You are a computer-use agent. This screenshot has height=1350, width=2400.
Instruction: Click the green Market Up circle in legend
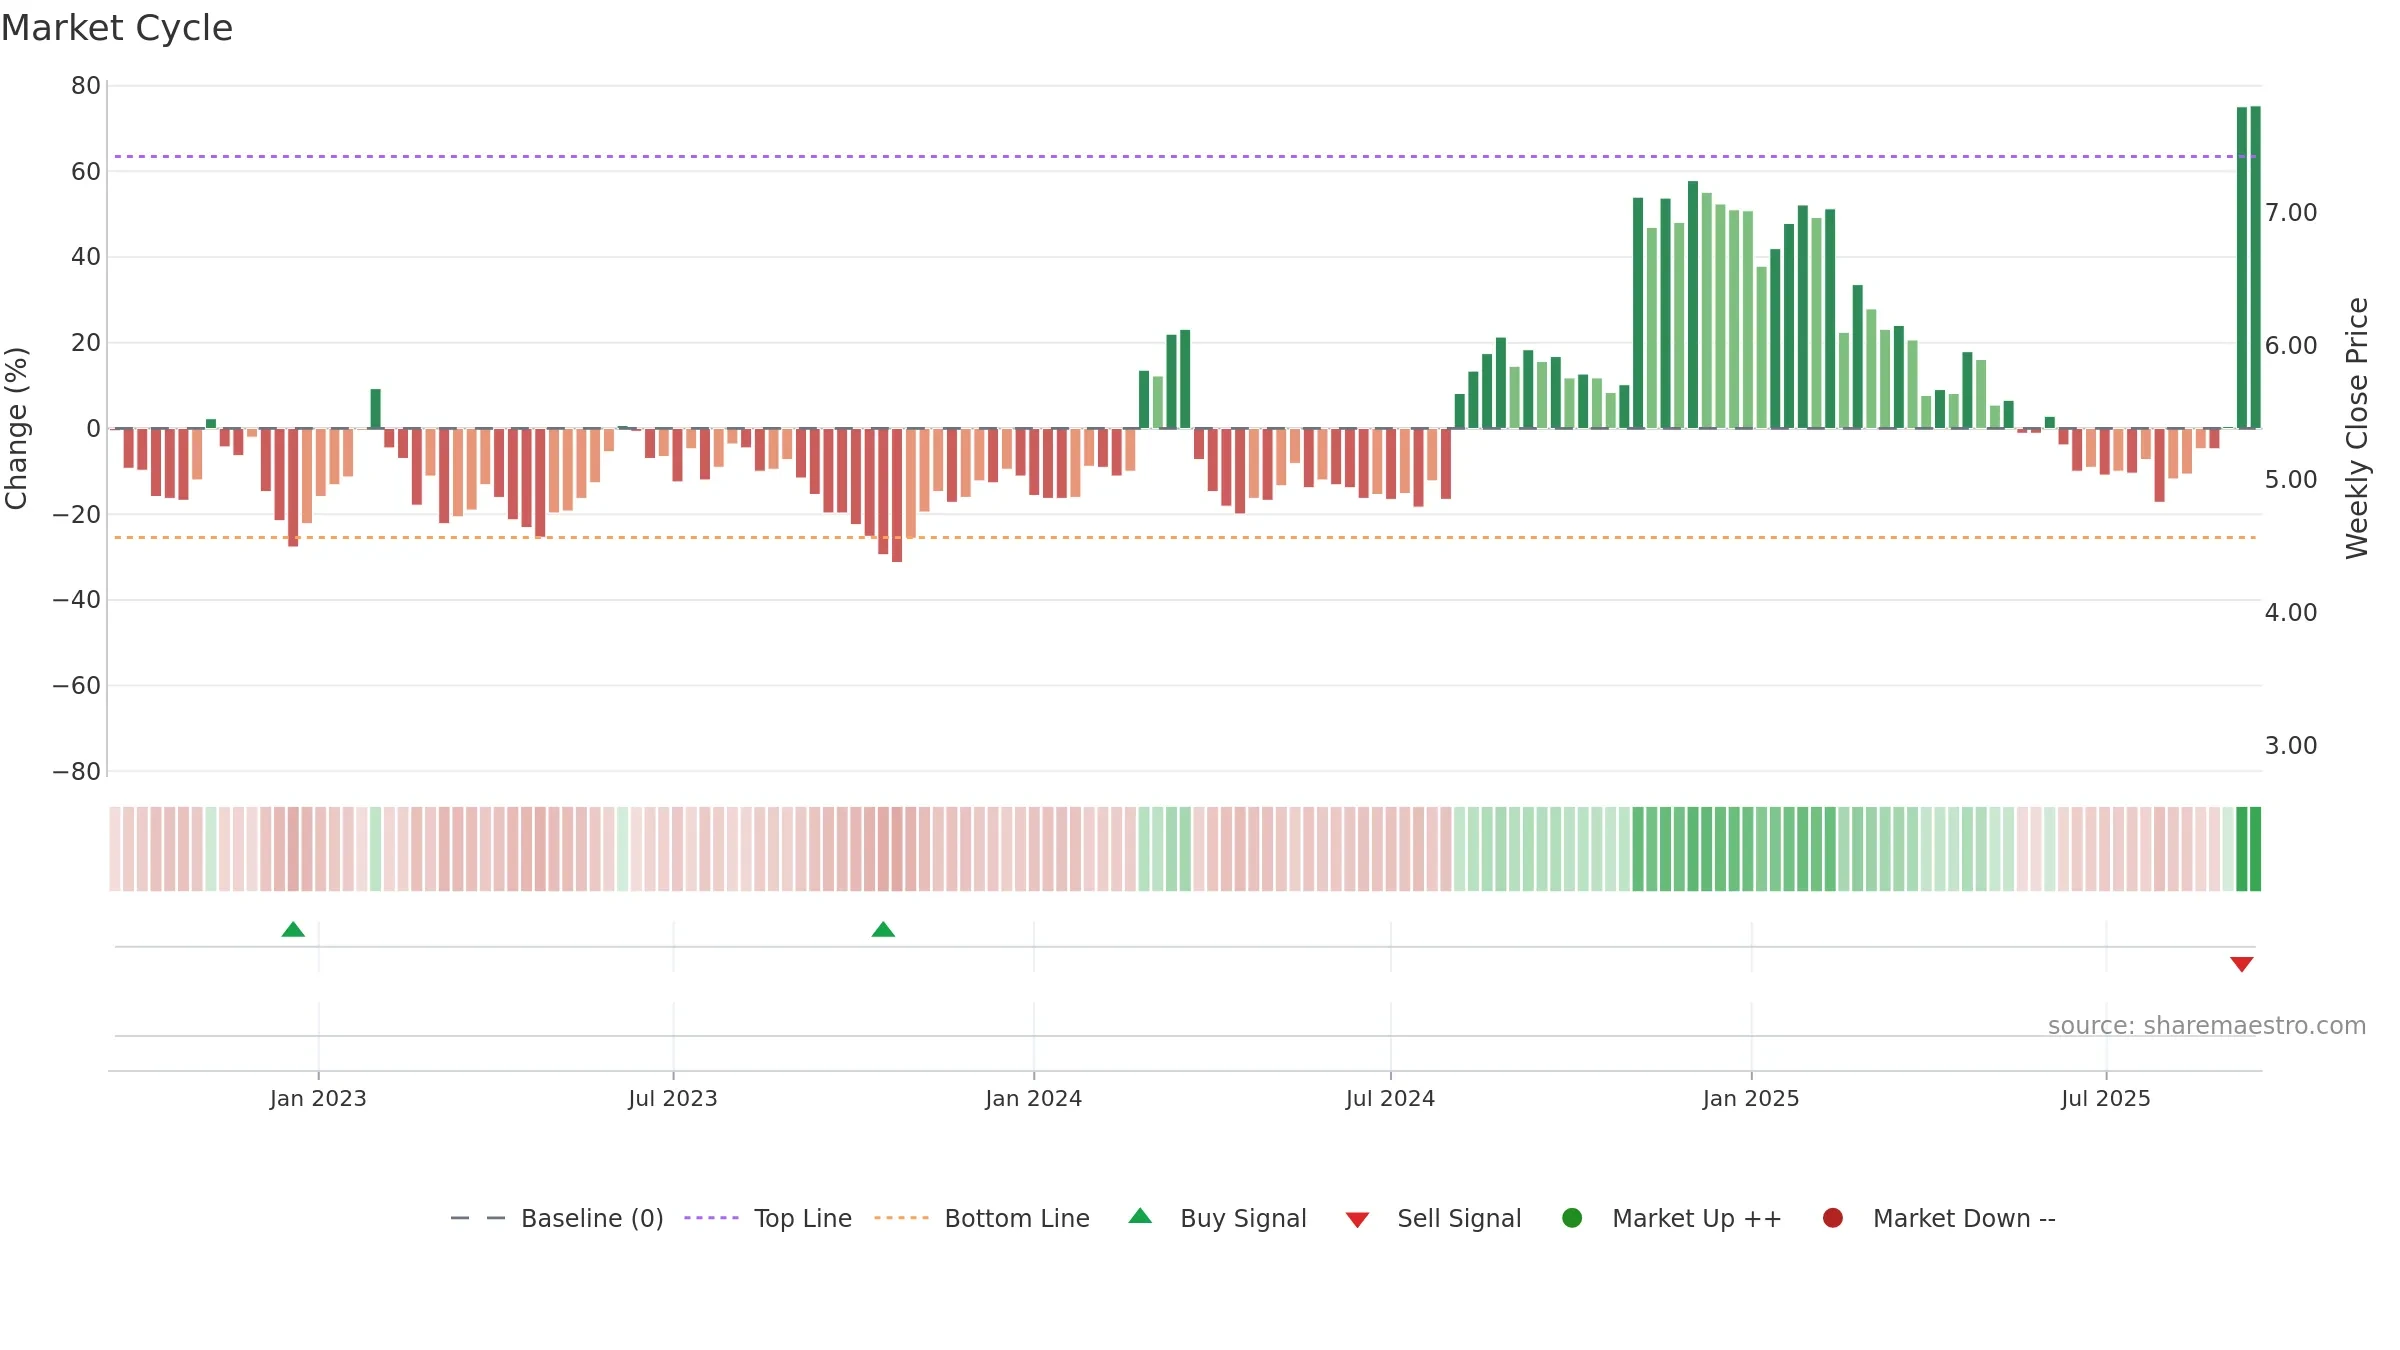(x=1572, y=1218)
